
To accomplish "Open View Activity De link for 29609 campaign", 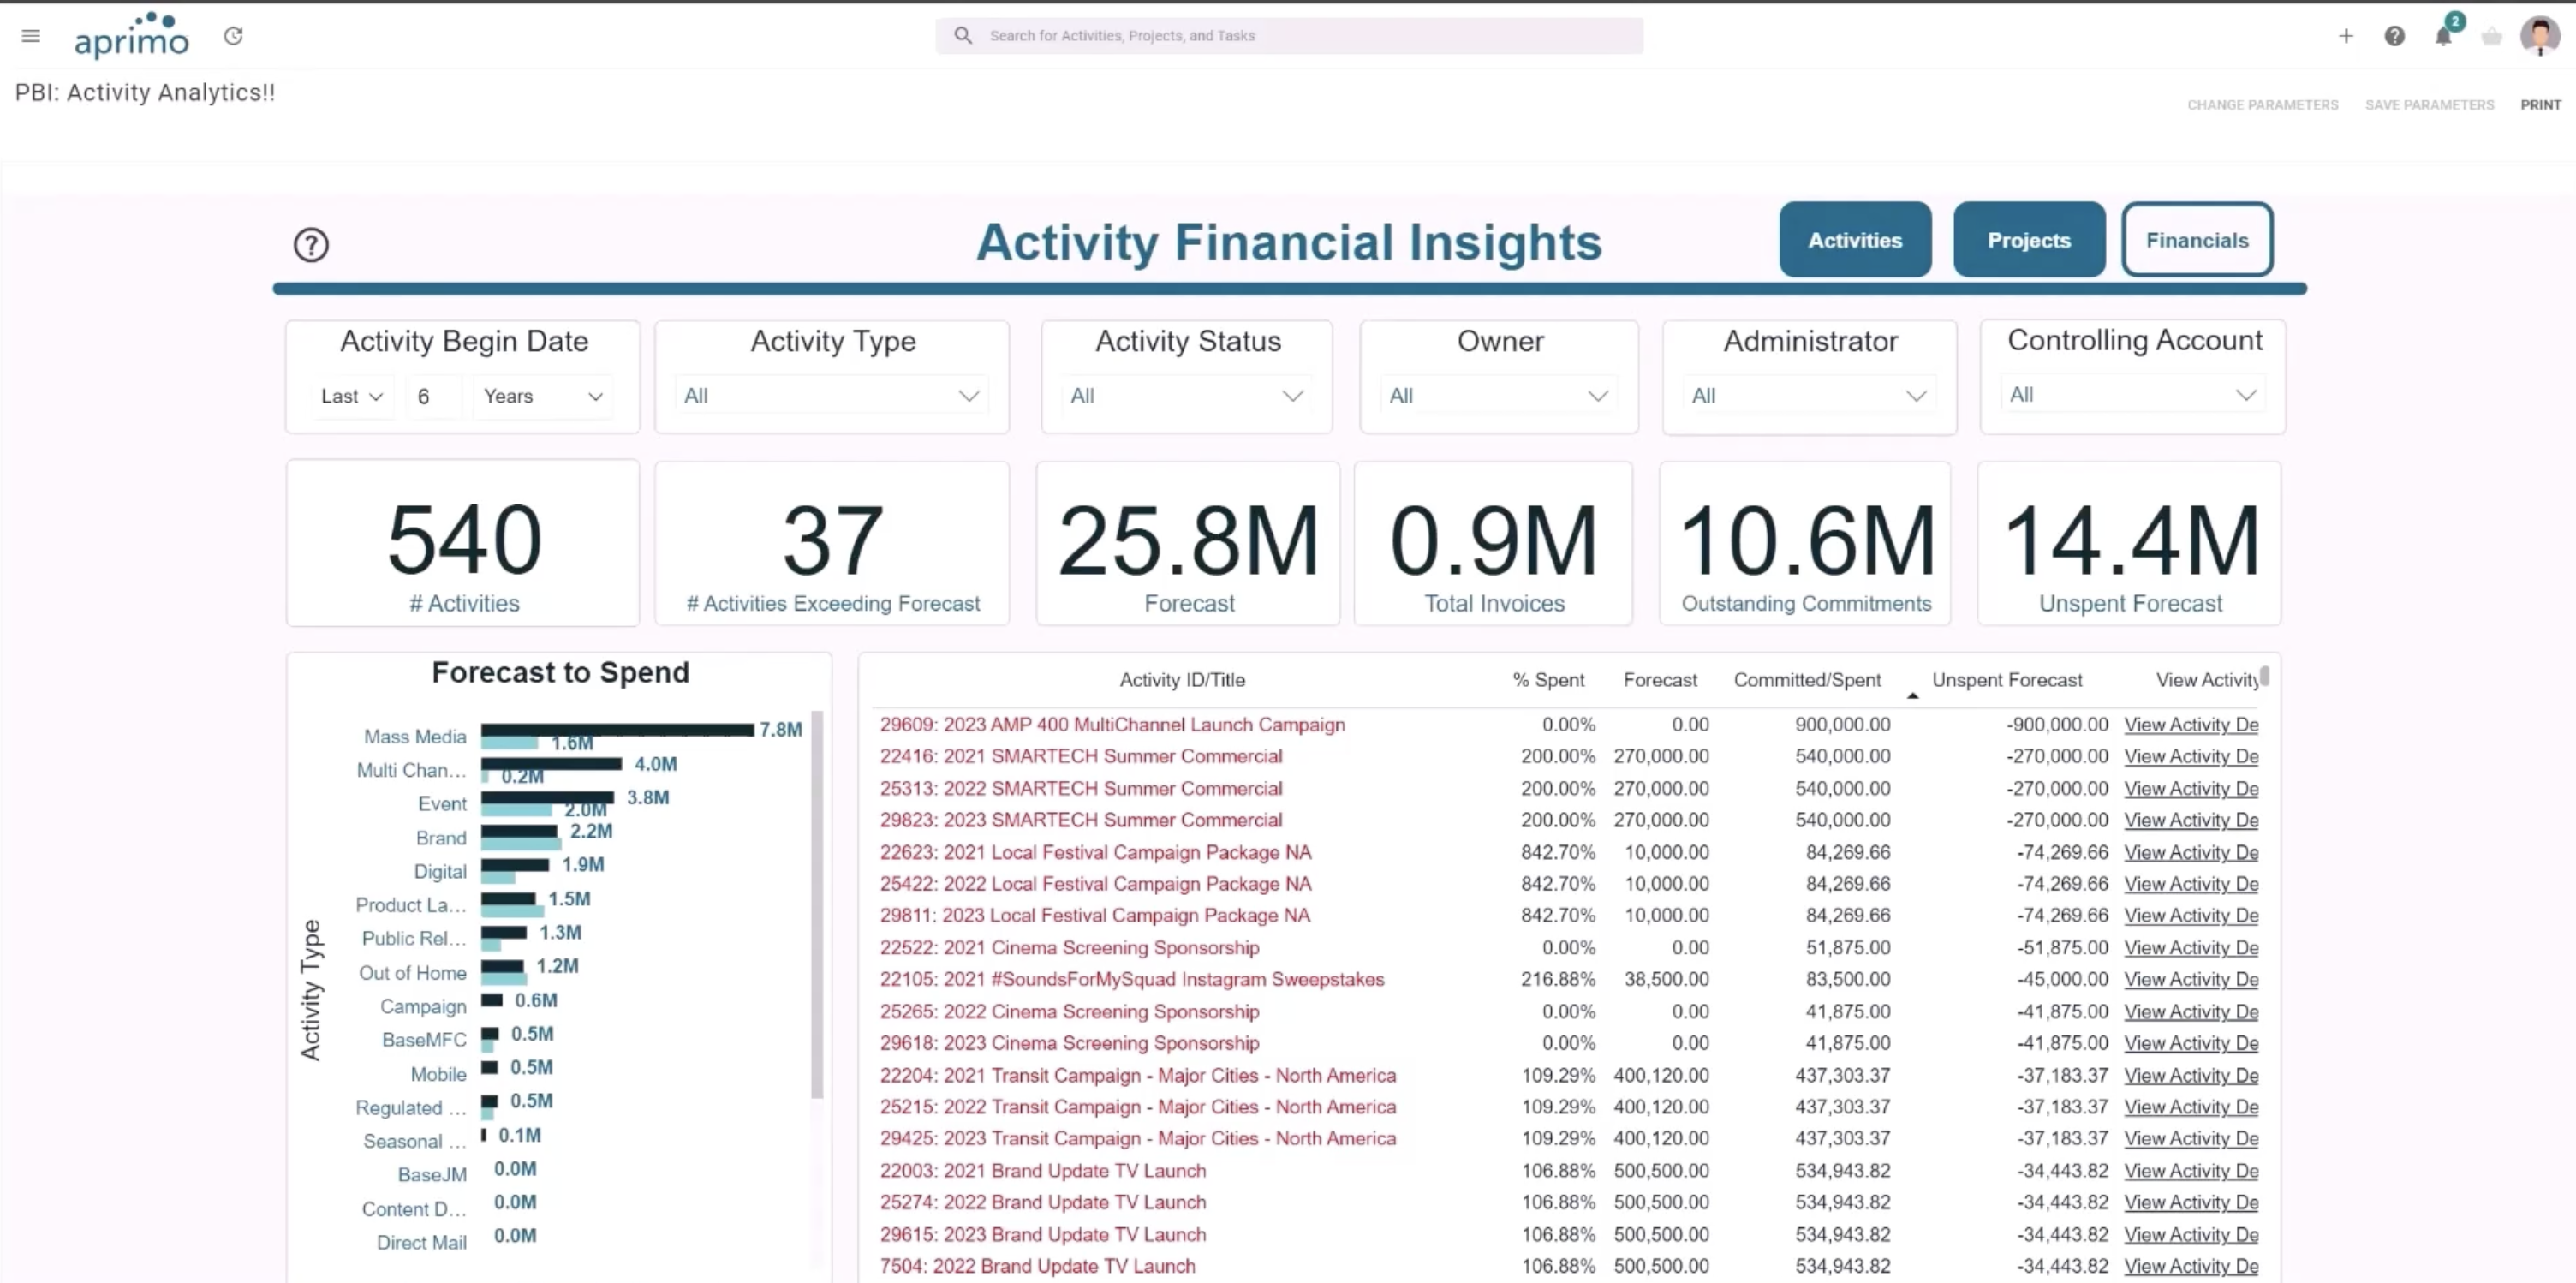I will pyautogui.click(x=2191, y=724).
